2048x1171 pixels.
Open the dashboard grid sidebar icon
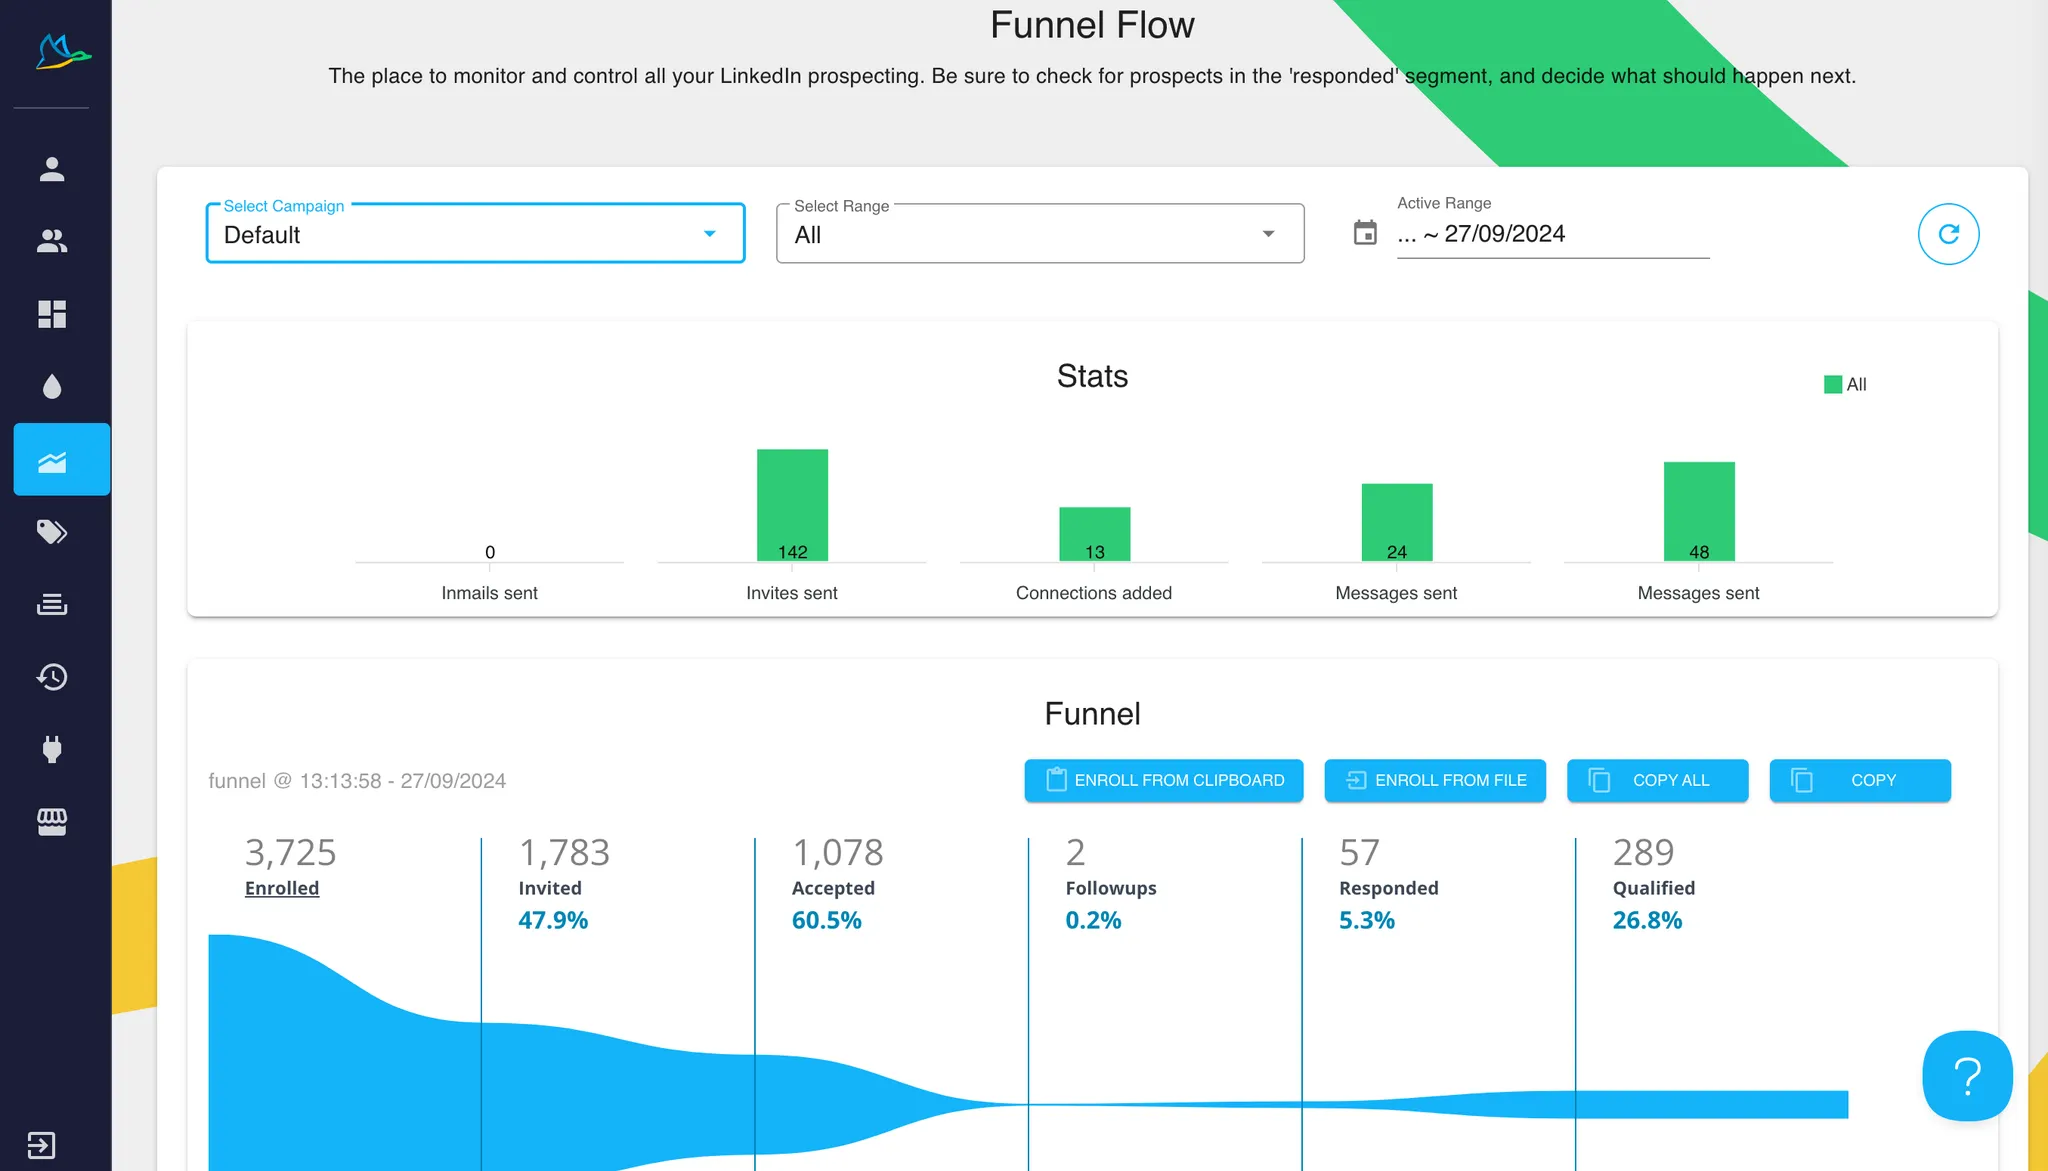(52, 314)
